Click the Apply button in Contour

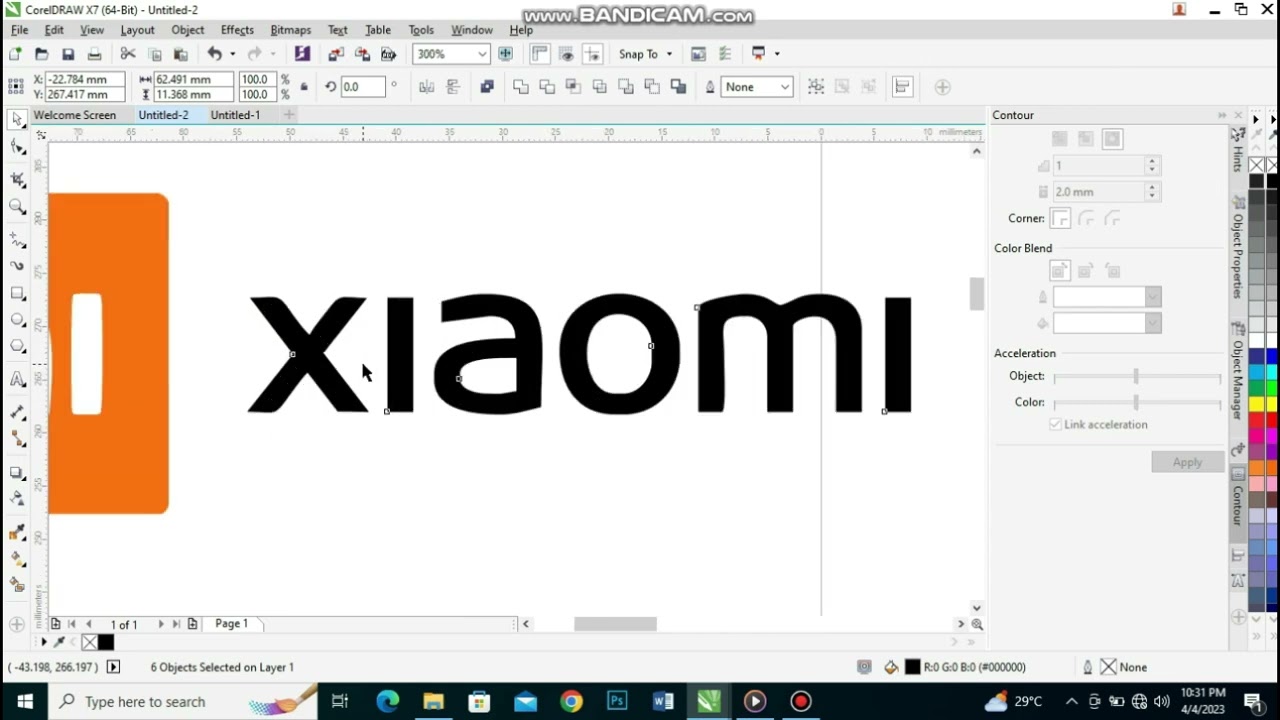tap(1187, 462)
